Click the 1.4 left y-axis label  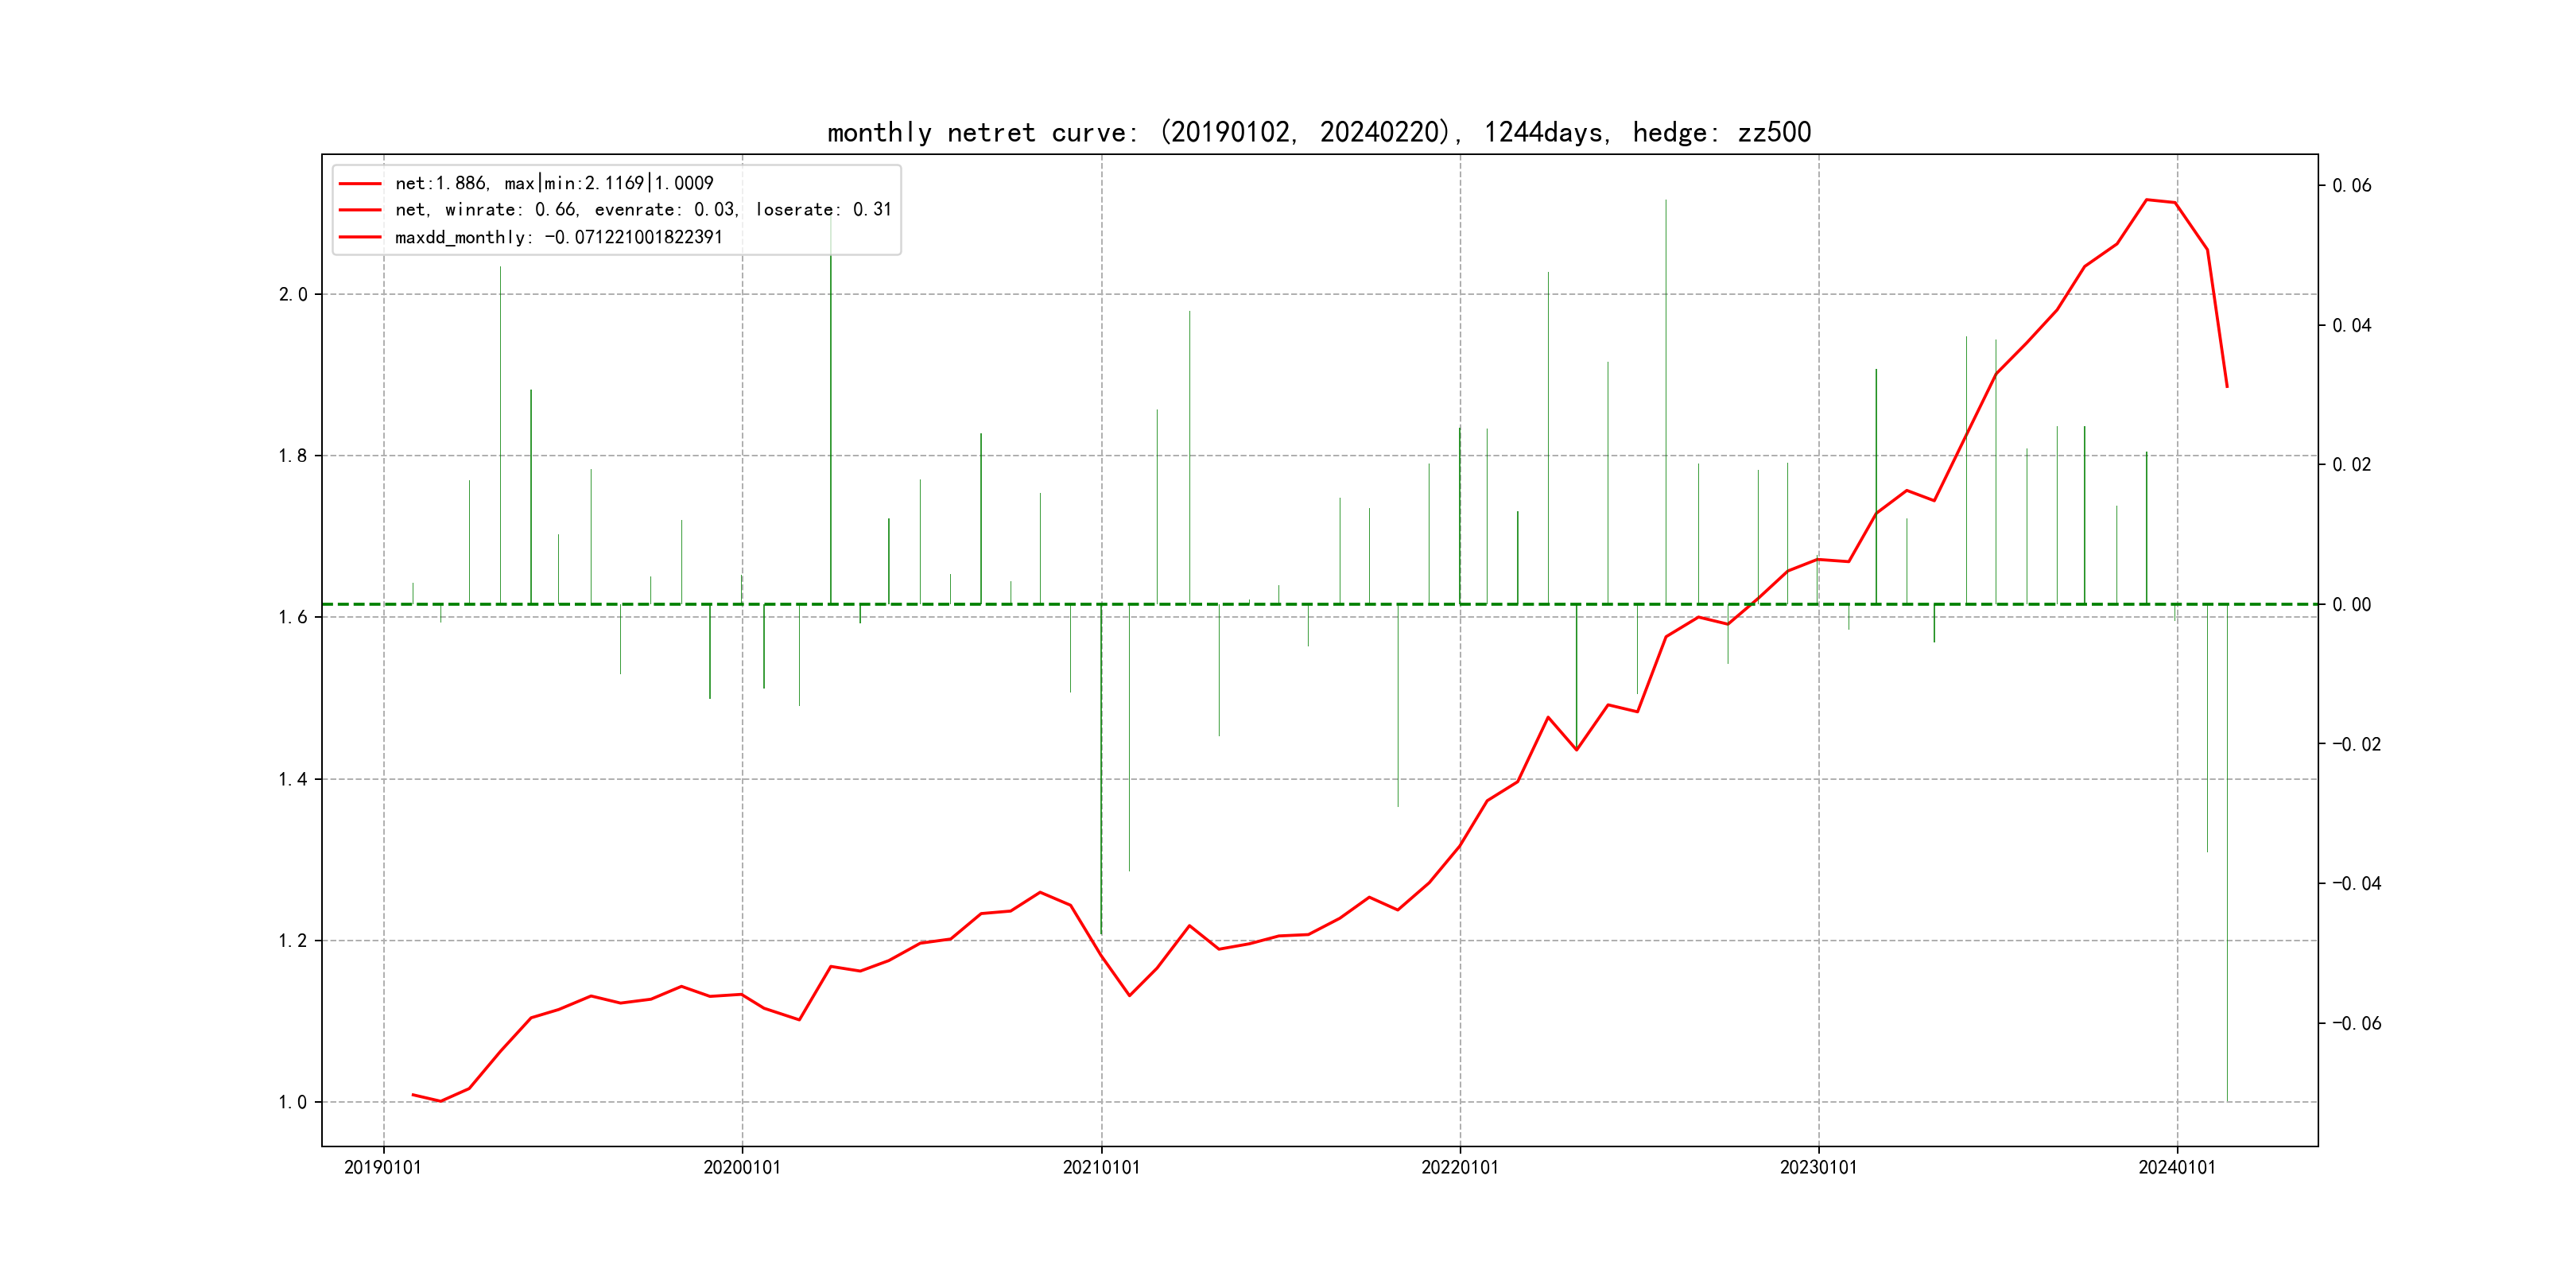tap(293, 779)
